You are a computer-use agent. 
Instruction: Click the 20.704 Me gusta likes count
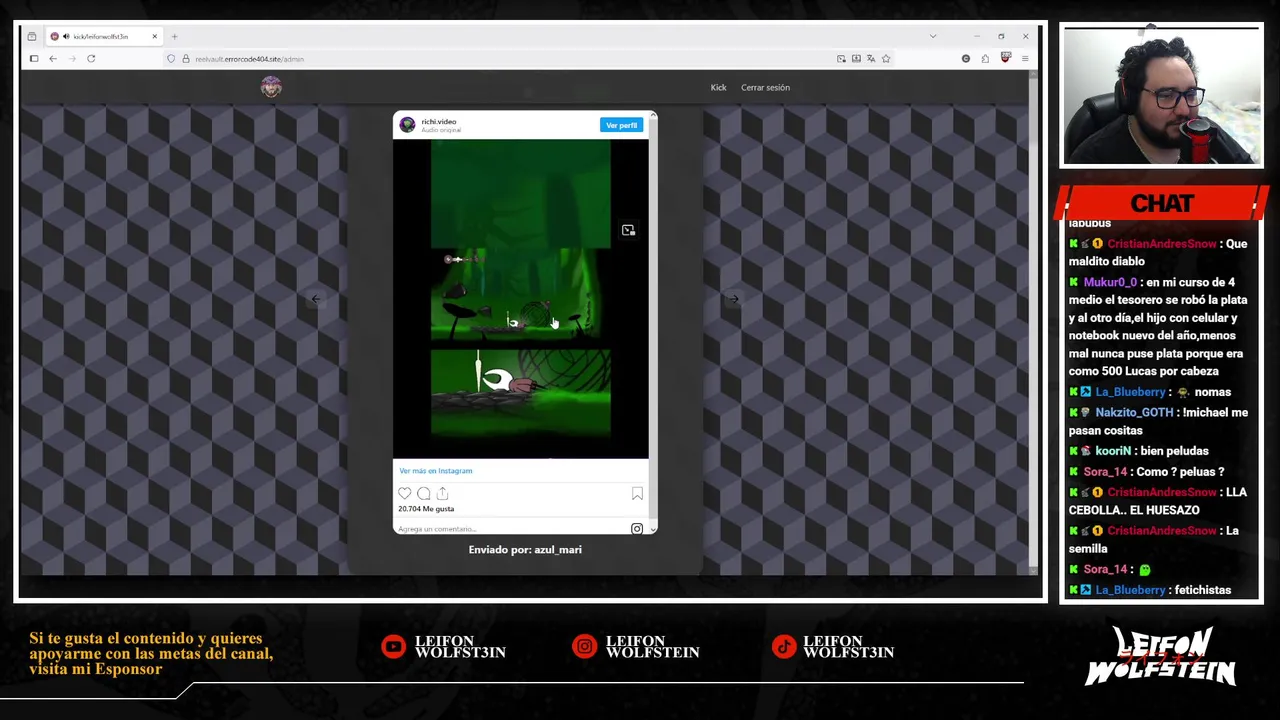click(x=426, y=509)
